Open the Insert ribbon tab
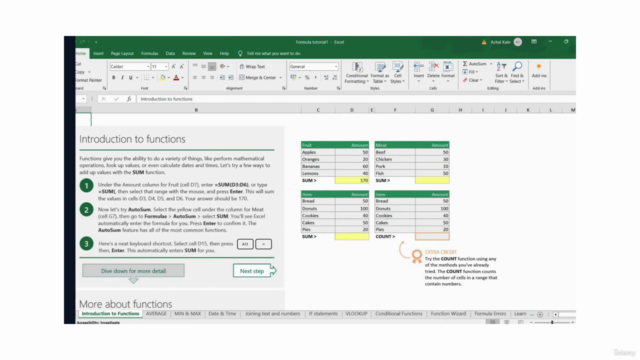Screen dimensions: 640x360 pyautogui.click(x=98, y=53)
